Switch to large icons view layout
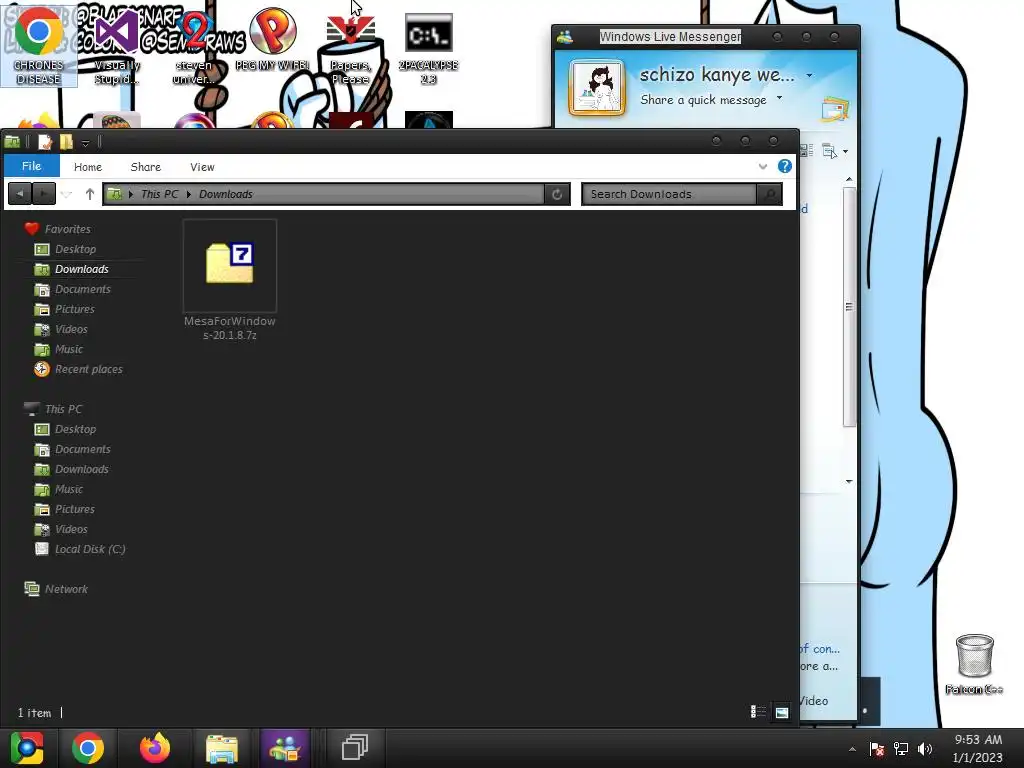Image resolution: width=1024 pixels, height=768 pixels. click(781, 712)
